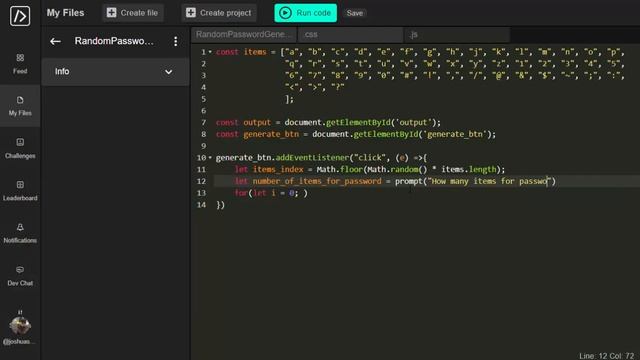Open the My Files sidebar icon

[20, 100]
